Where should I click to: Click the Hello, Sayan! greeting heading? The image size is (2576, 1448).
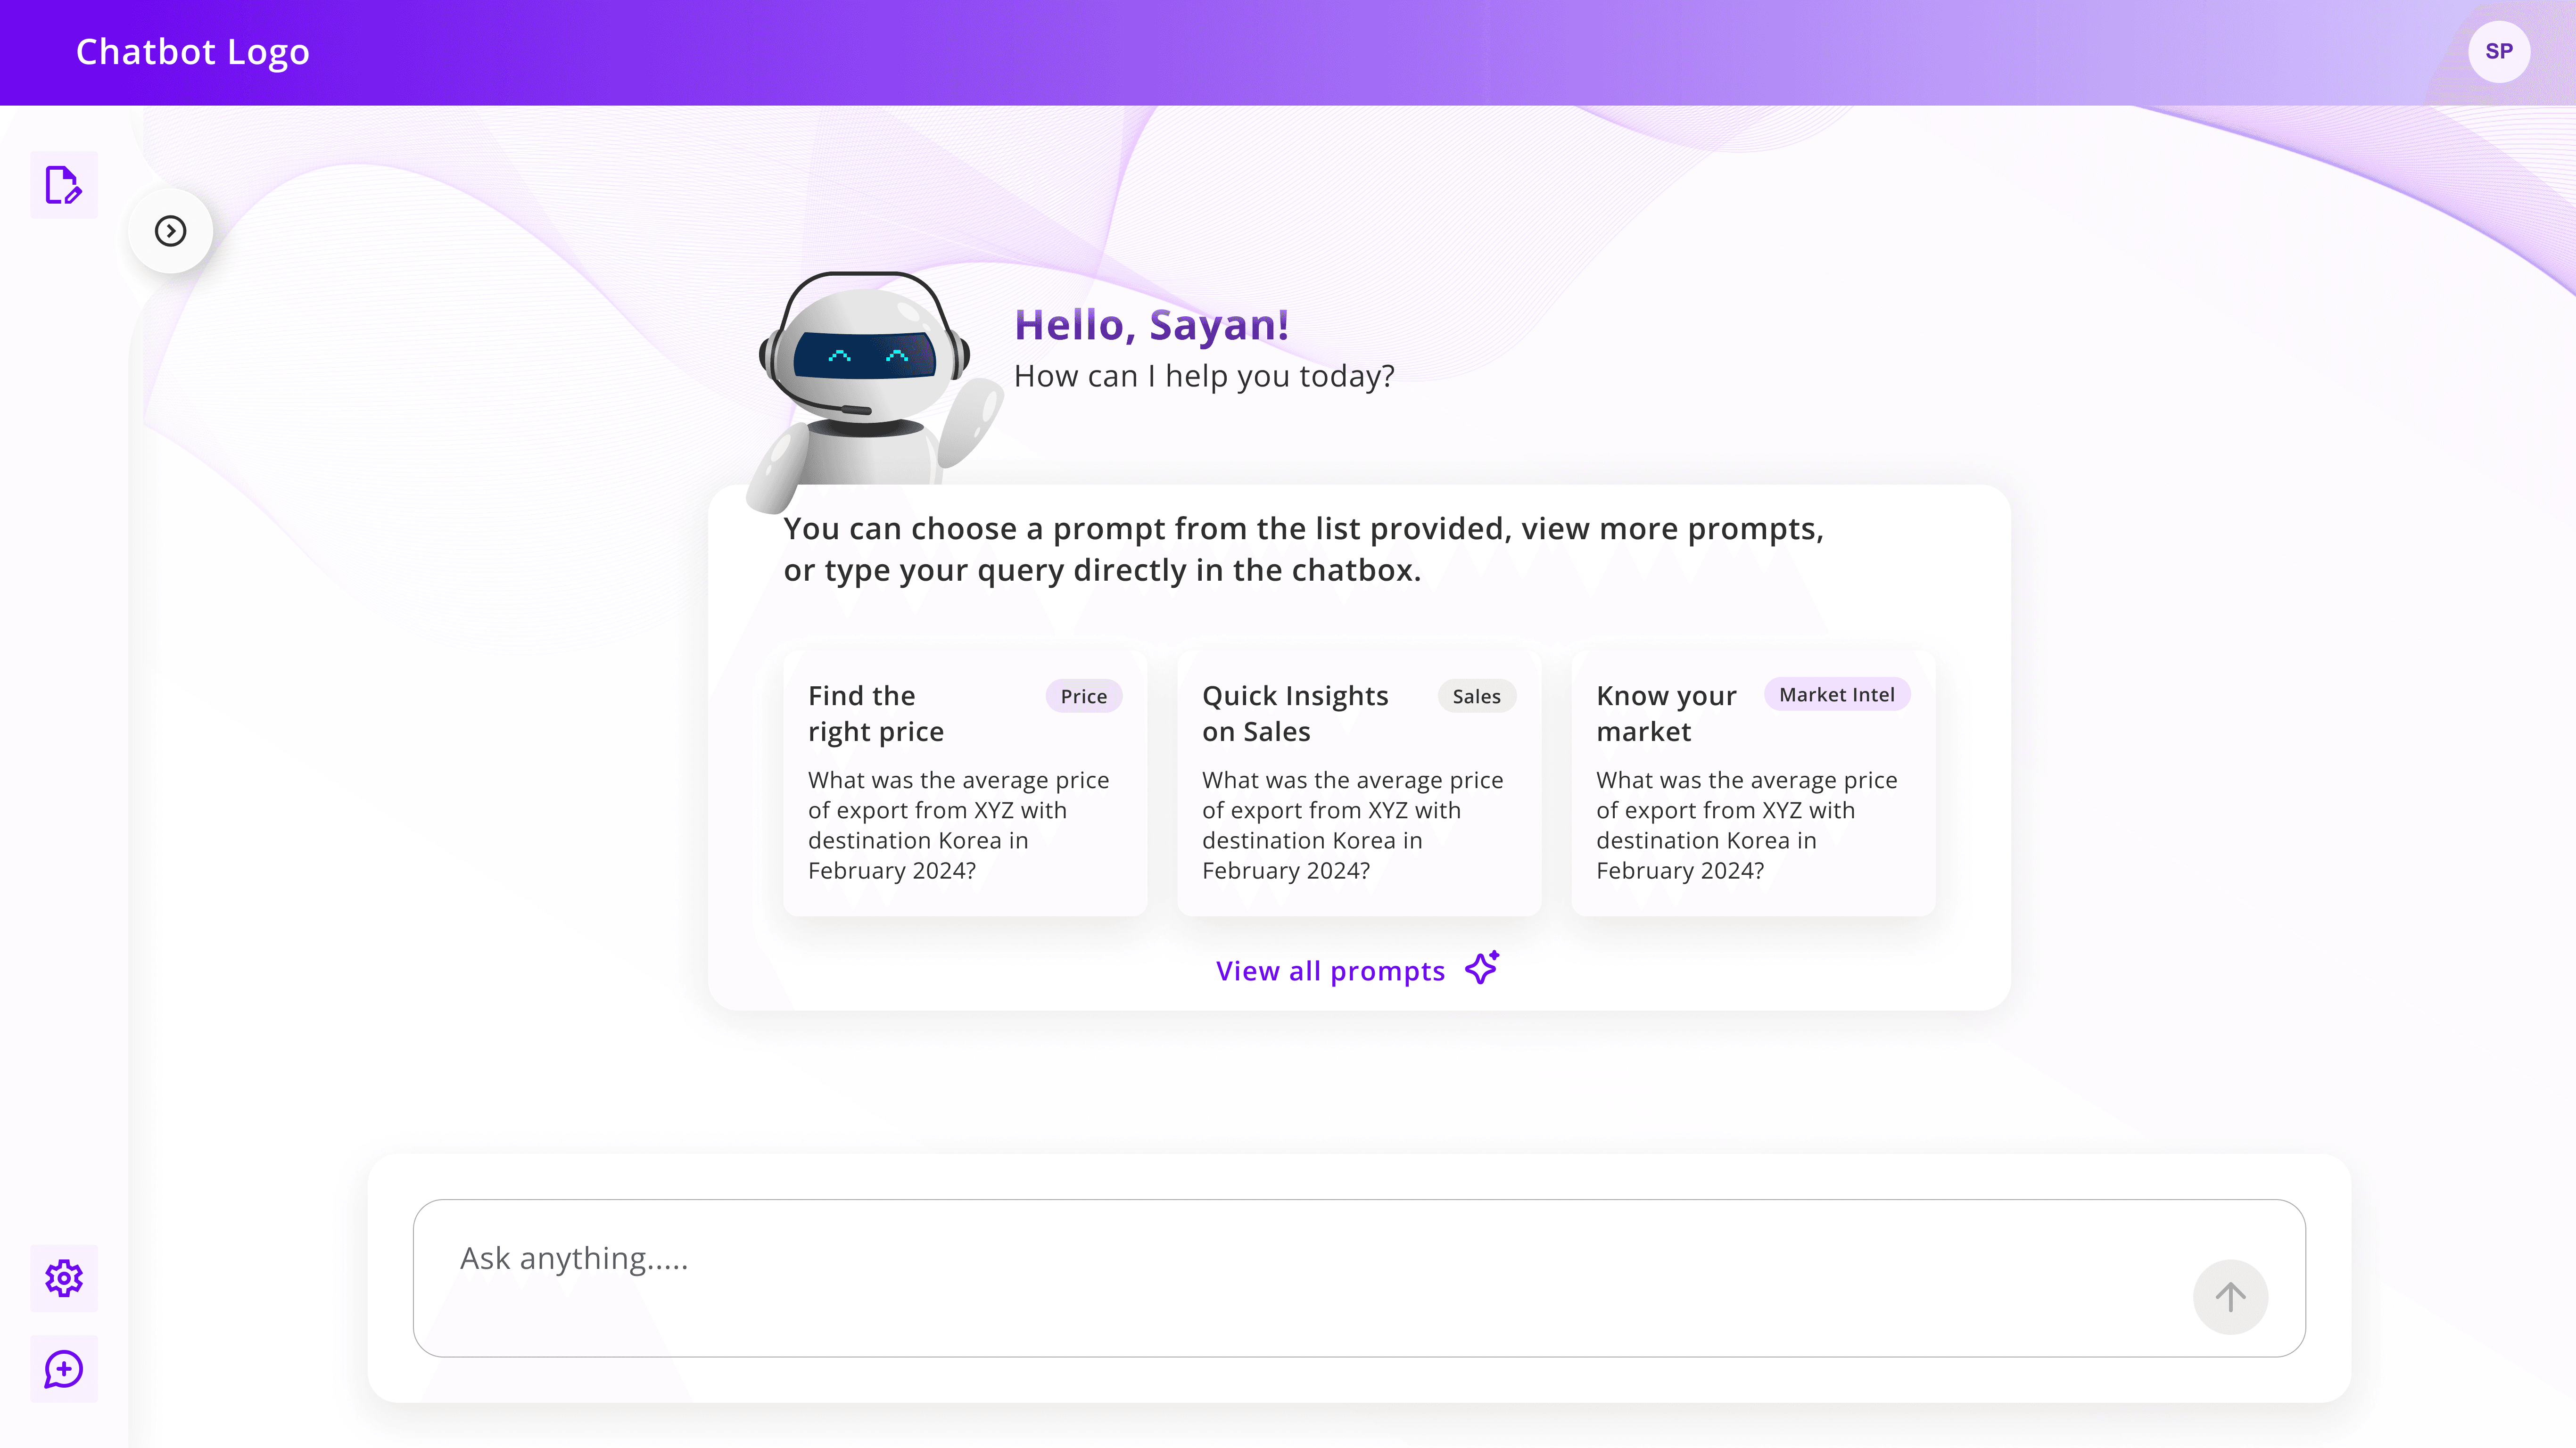tap(1151, 325)
